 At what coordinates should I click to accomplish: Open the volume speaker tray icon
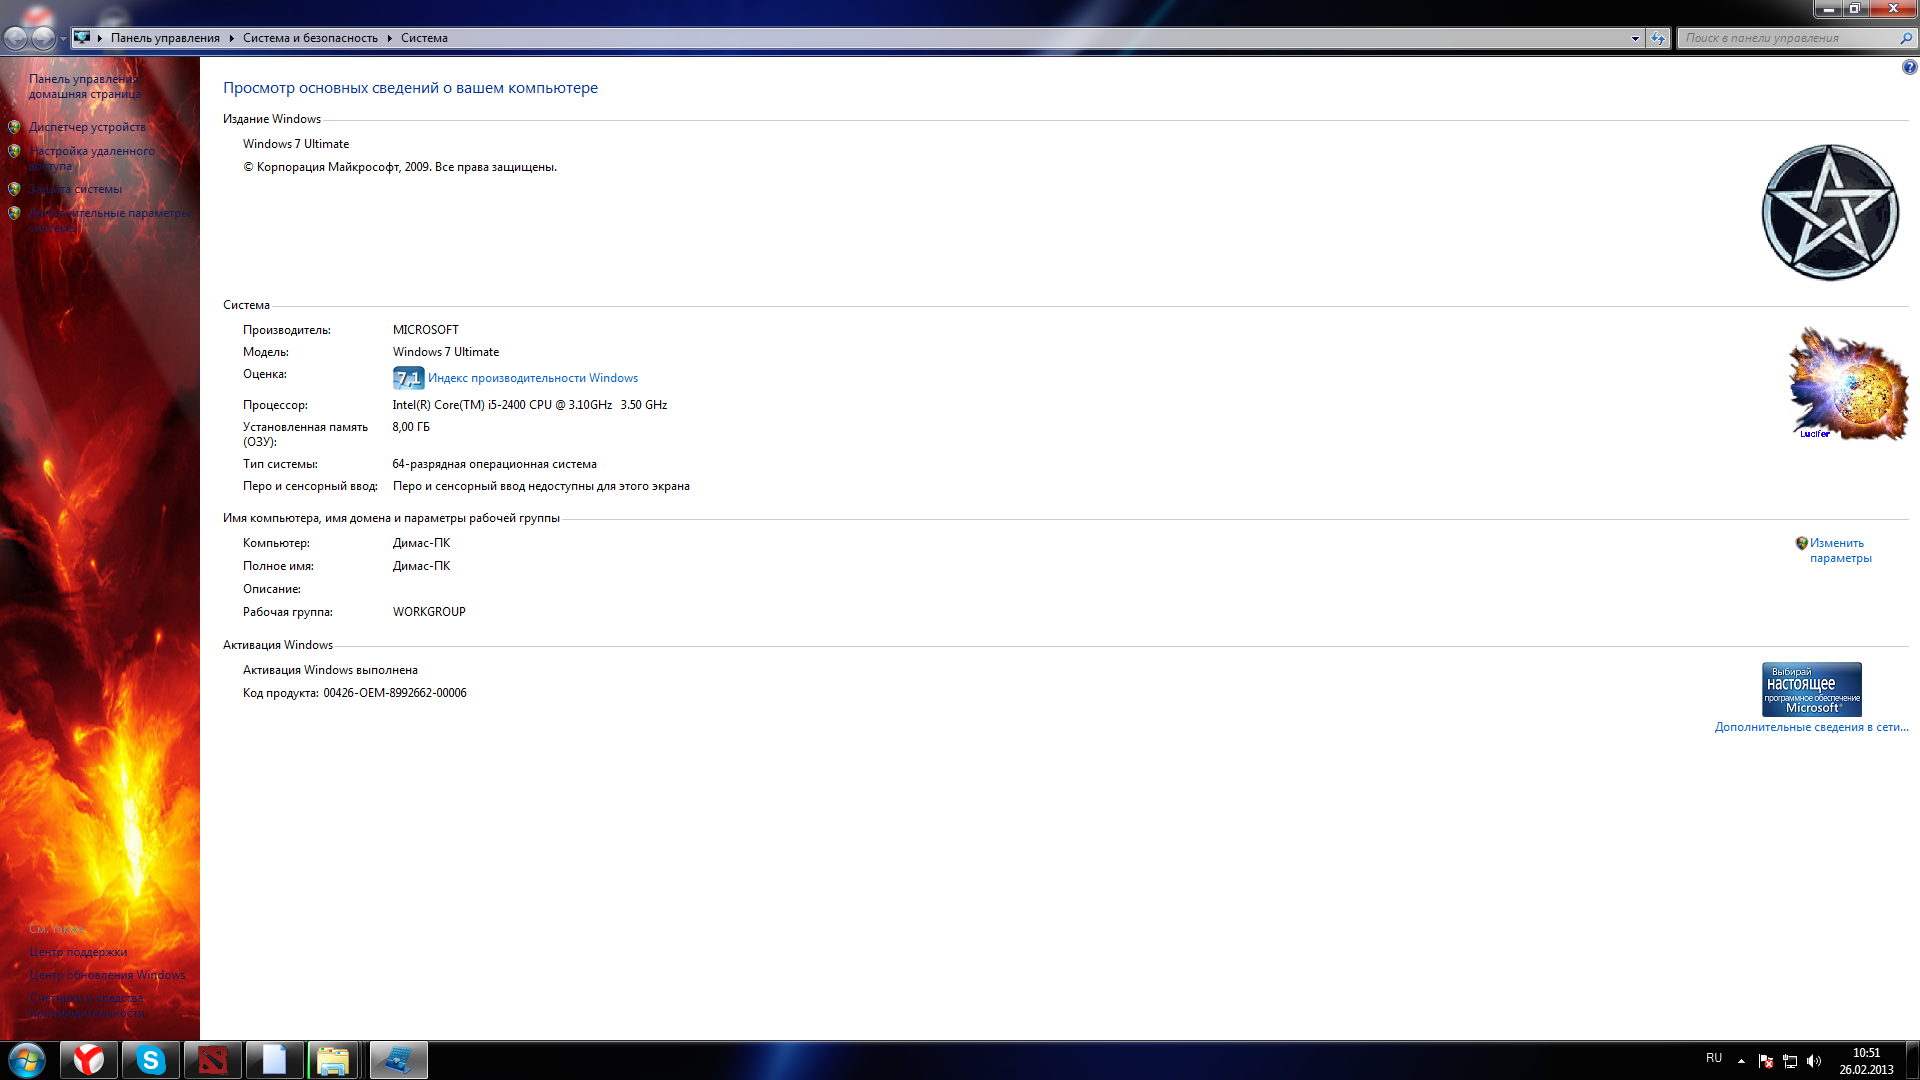[x=1814, y=1061]
